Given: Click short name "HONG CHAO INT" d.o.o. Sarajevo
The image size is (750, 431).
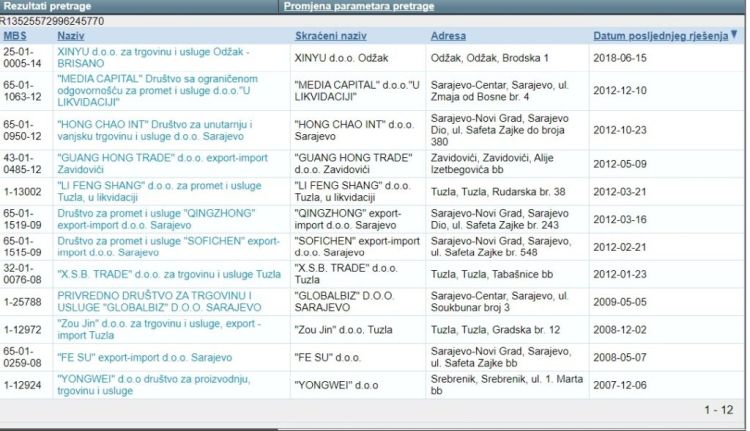Looking at the screenshot, I should click(354, 130).
